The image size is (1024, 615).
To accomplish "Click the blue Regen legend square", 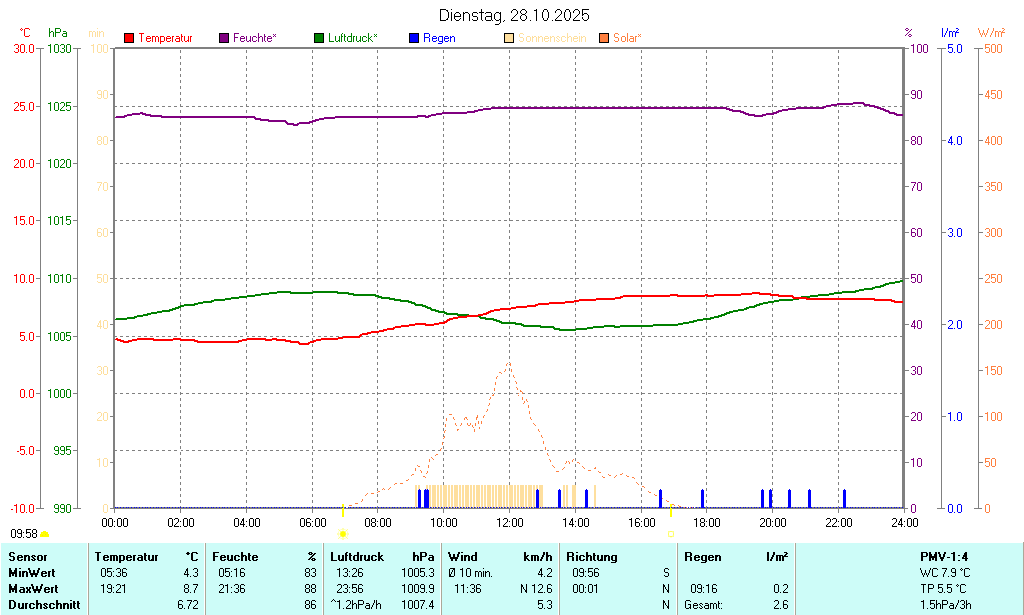I will click(x=414, y=38).
